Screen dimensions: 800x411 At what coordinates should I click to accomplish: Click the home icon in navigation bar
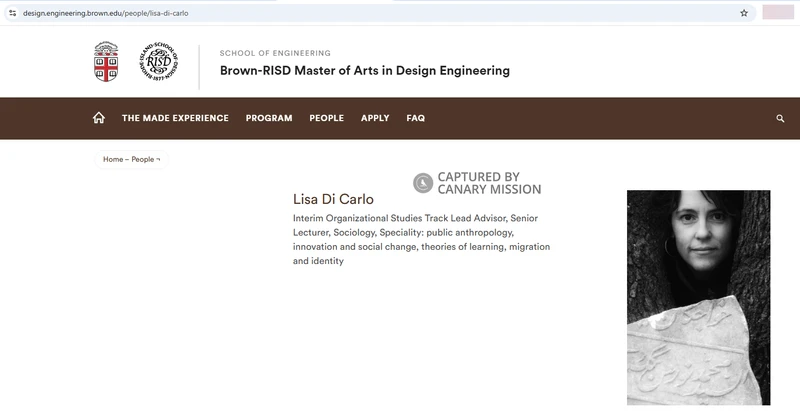coord(99,118)
